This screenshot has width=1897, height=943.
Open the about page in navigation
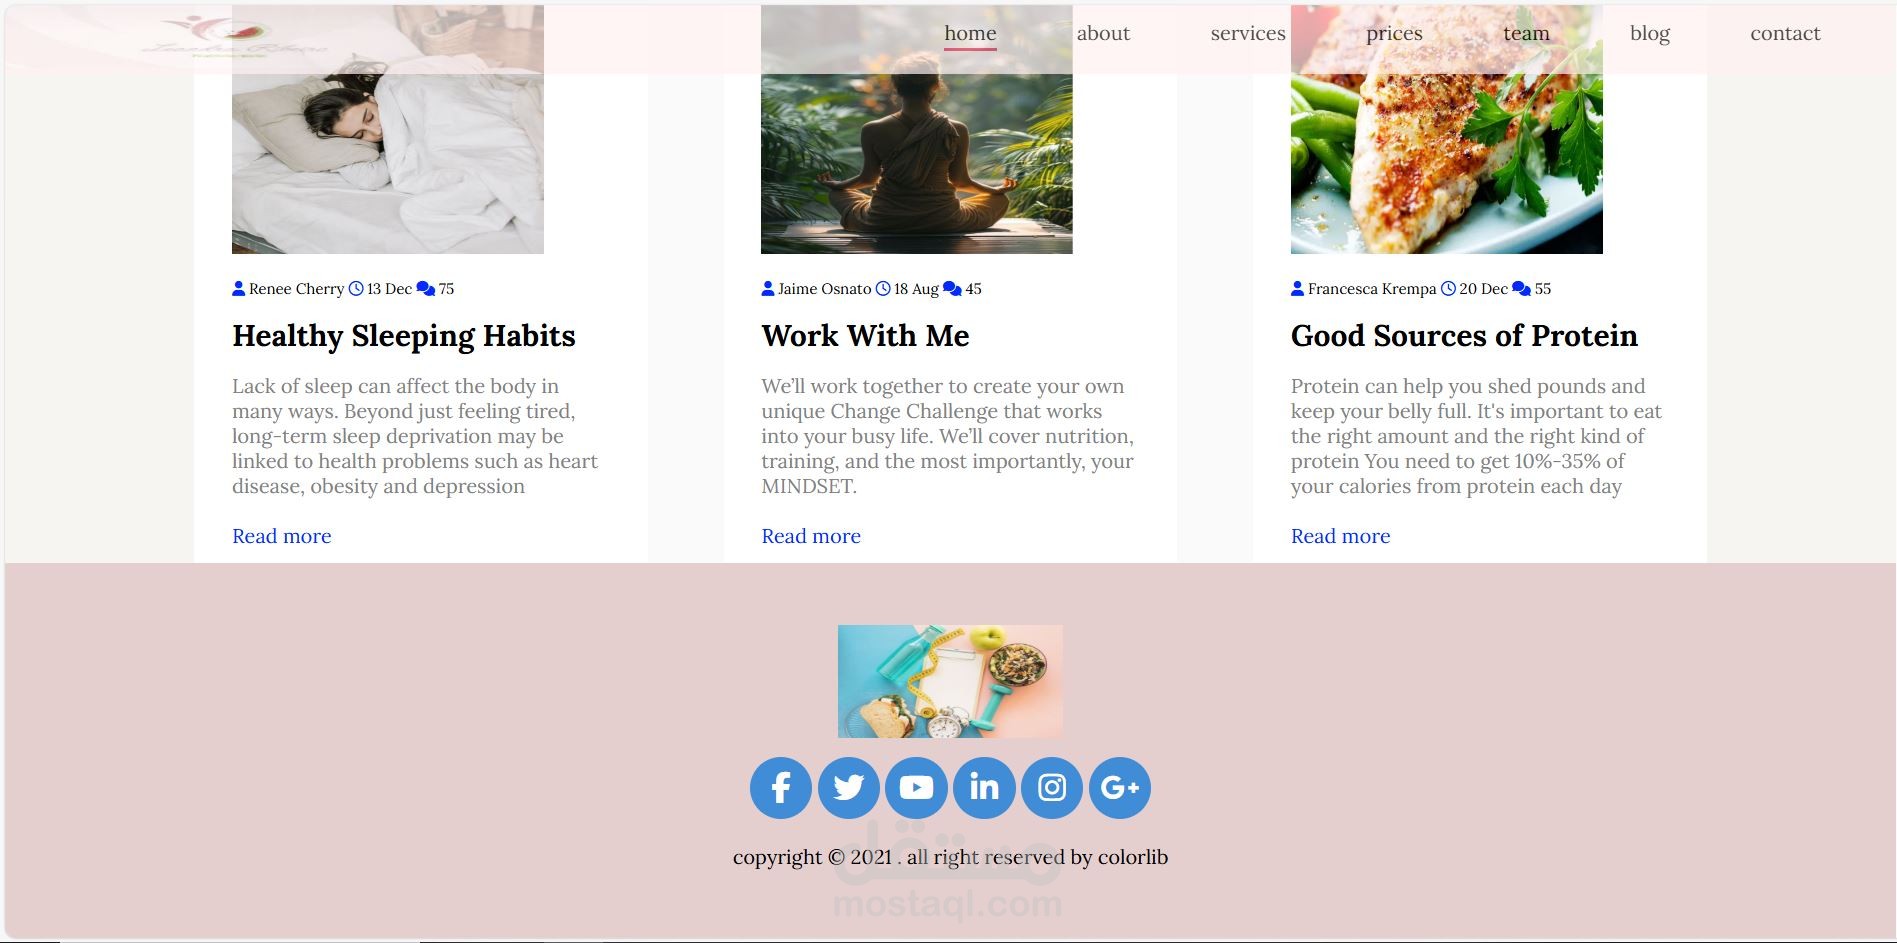(1103, 33)
